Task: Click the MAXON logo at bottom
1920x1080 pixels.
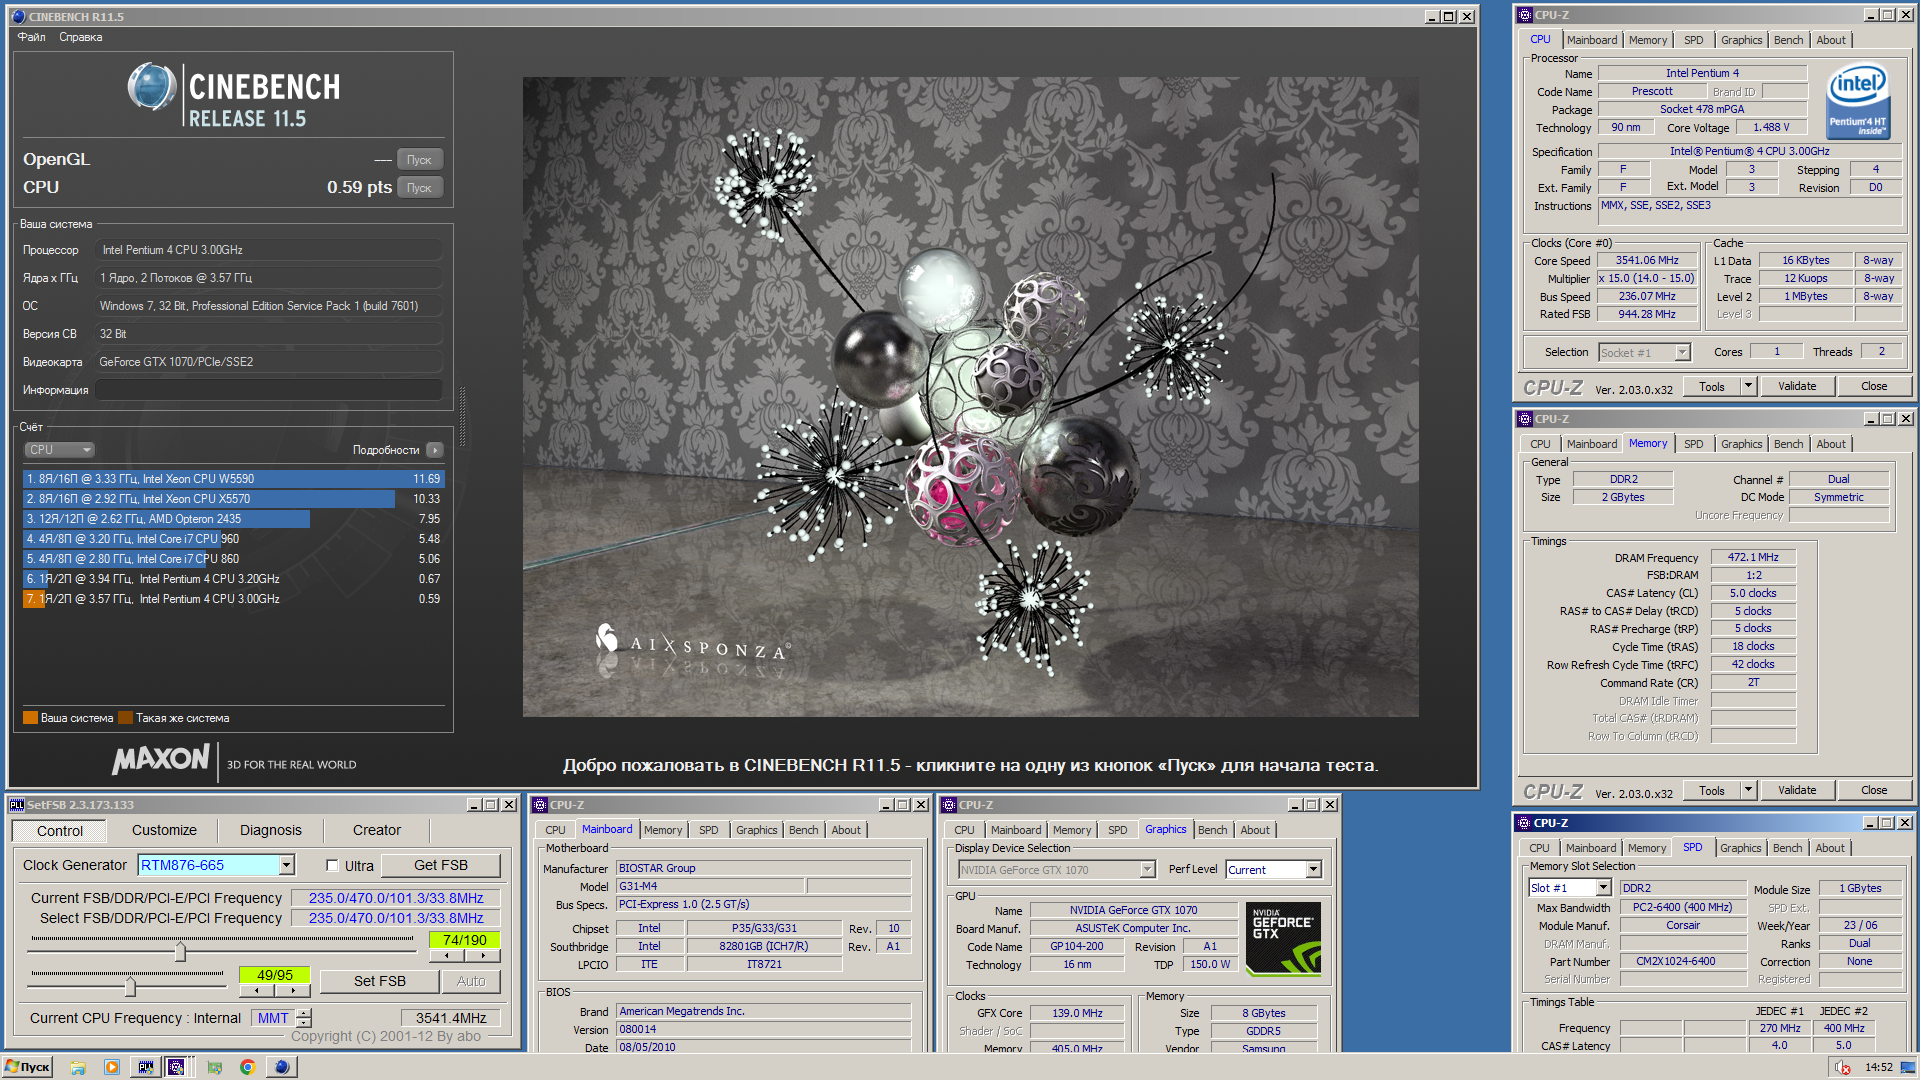Action: pos(161,760)
